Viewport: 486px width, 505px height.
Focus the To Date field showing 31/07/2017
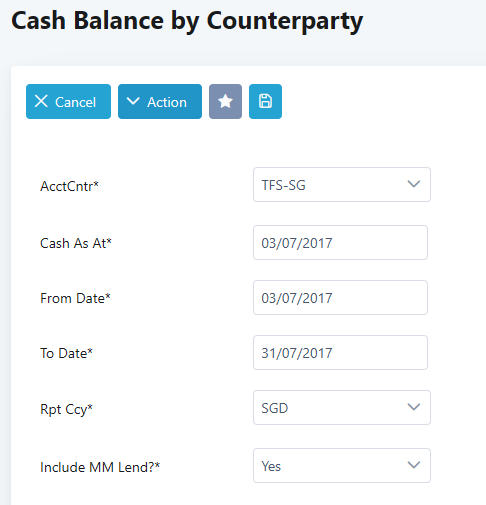[340, 353]
